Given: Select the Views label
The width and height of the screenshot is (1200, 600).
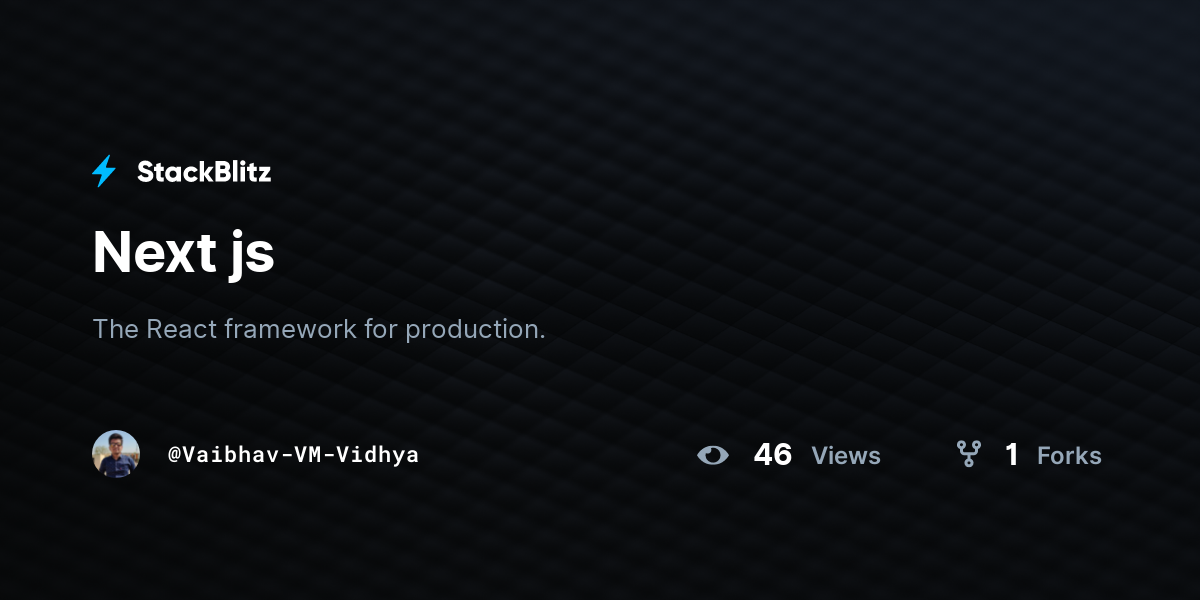Looking at the screenshot, I should [x=846, y=456].
